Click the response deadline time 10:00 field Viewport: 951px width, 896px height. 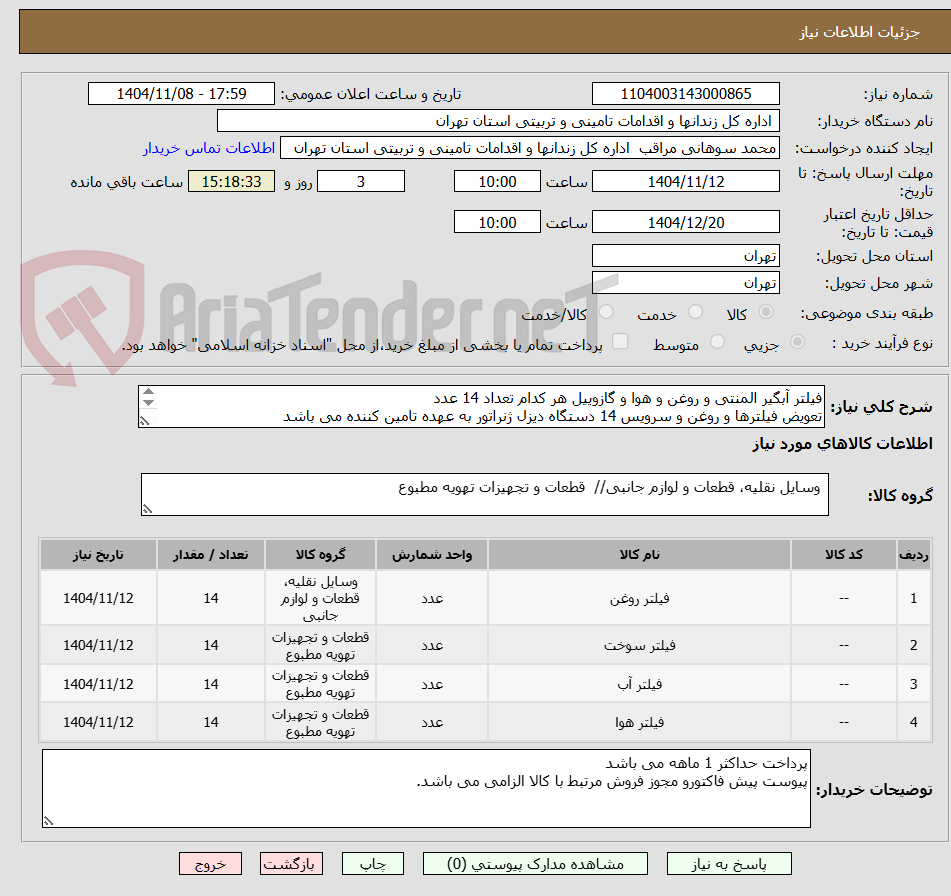[x=497, y=181]
